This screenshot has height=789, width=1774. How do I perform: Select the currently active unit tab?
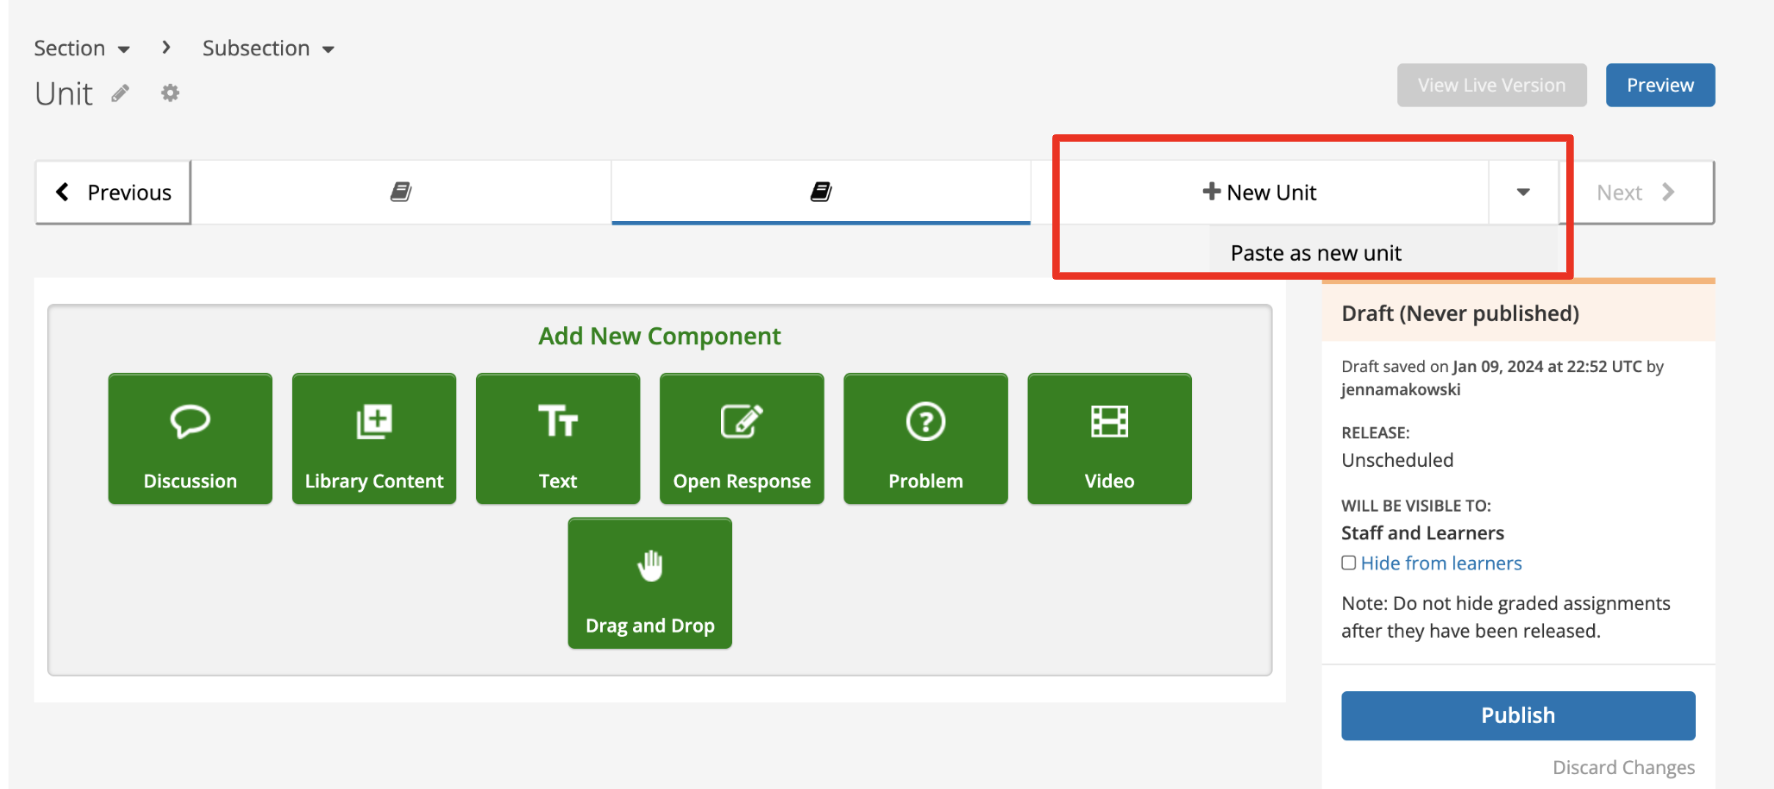tap(821, 192)
